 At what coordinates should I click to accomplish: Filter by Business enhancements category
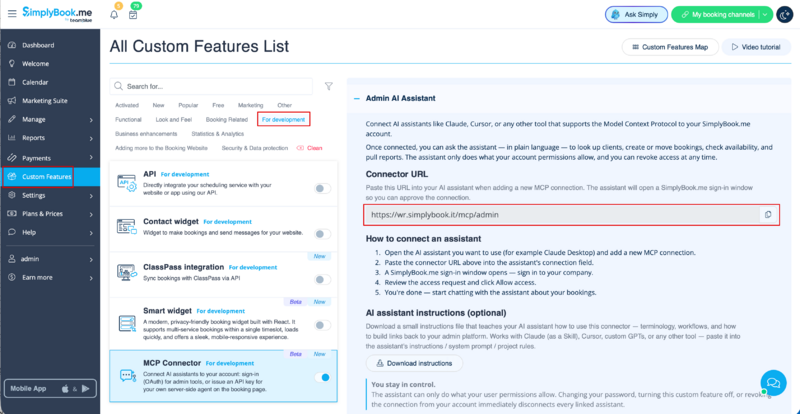coord(146,134)
